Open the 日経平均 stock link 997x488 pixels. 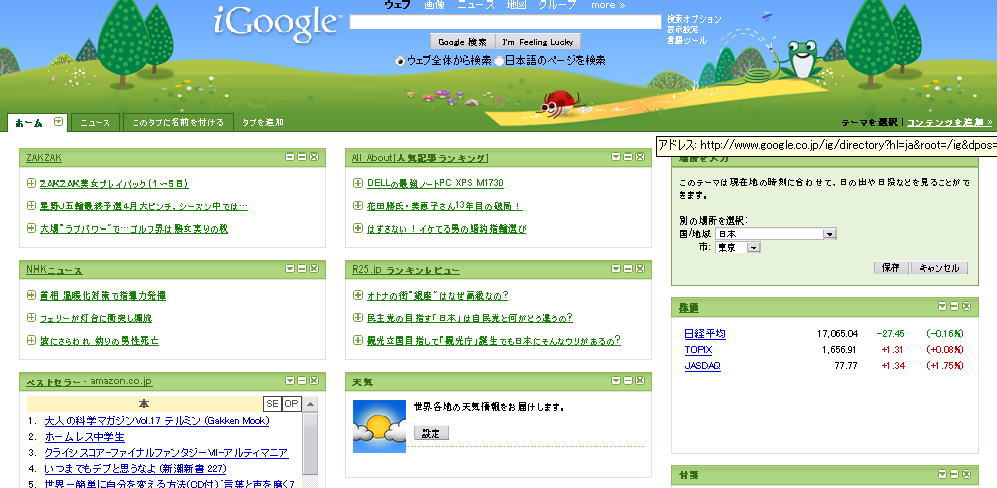click(705, 334)
